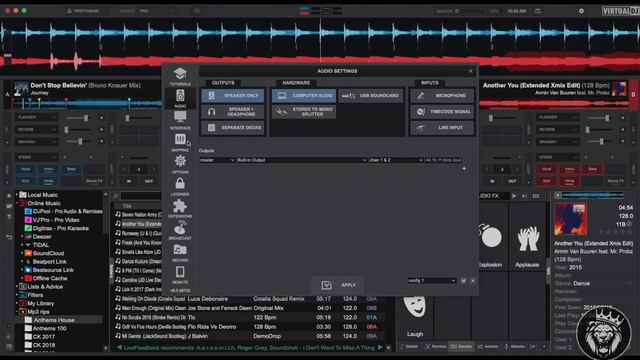The height and width of the screenshot is (360, 640).
Task: Adjust left deck Flanger effect slider
Action: click(x=78, y=118)
